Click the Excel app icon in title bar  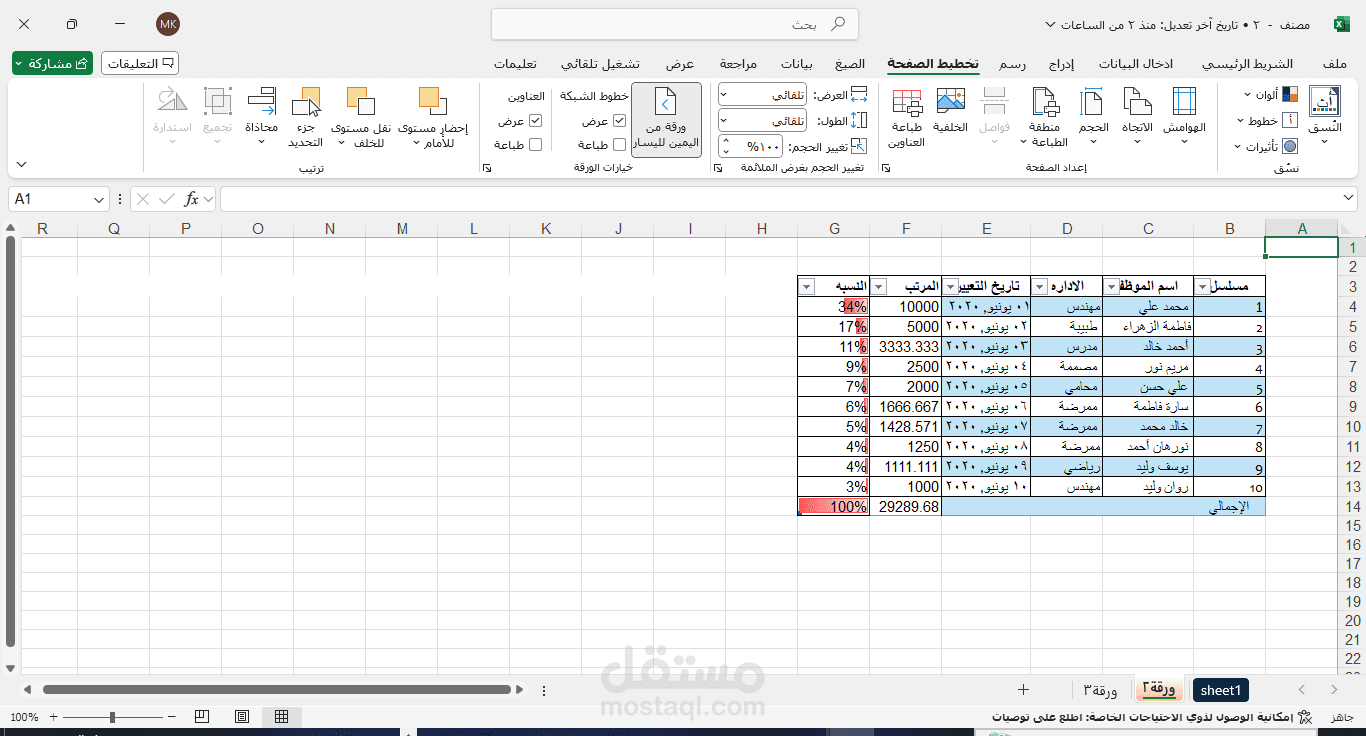click(x=1340, y=24)
